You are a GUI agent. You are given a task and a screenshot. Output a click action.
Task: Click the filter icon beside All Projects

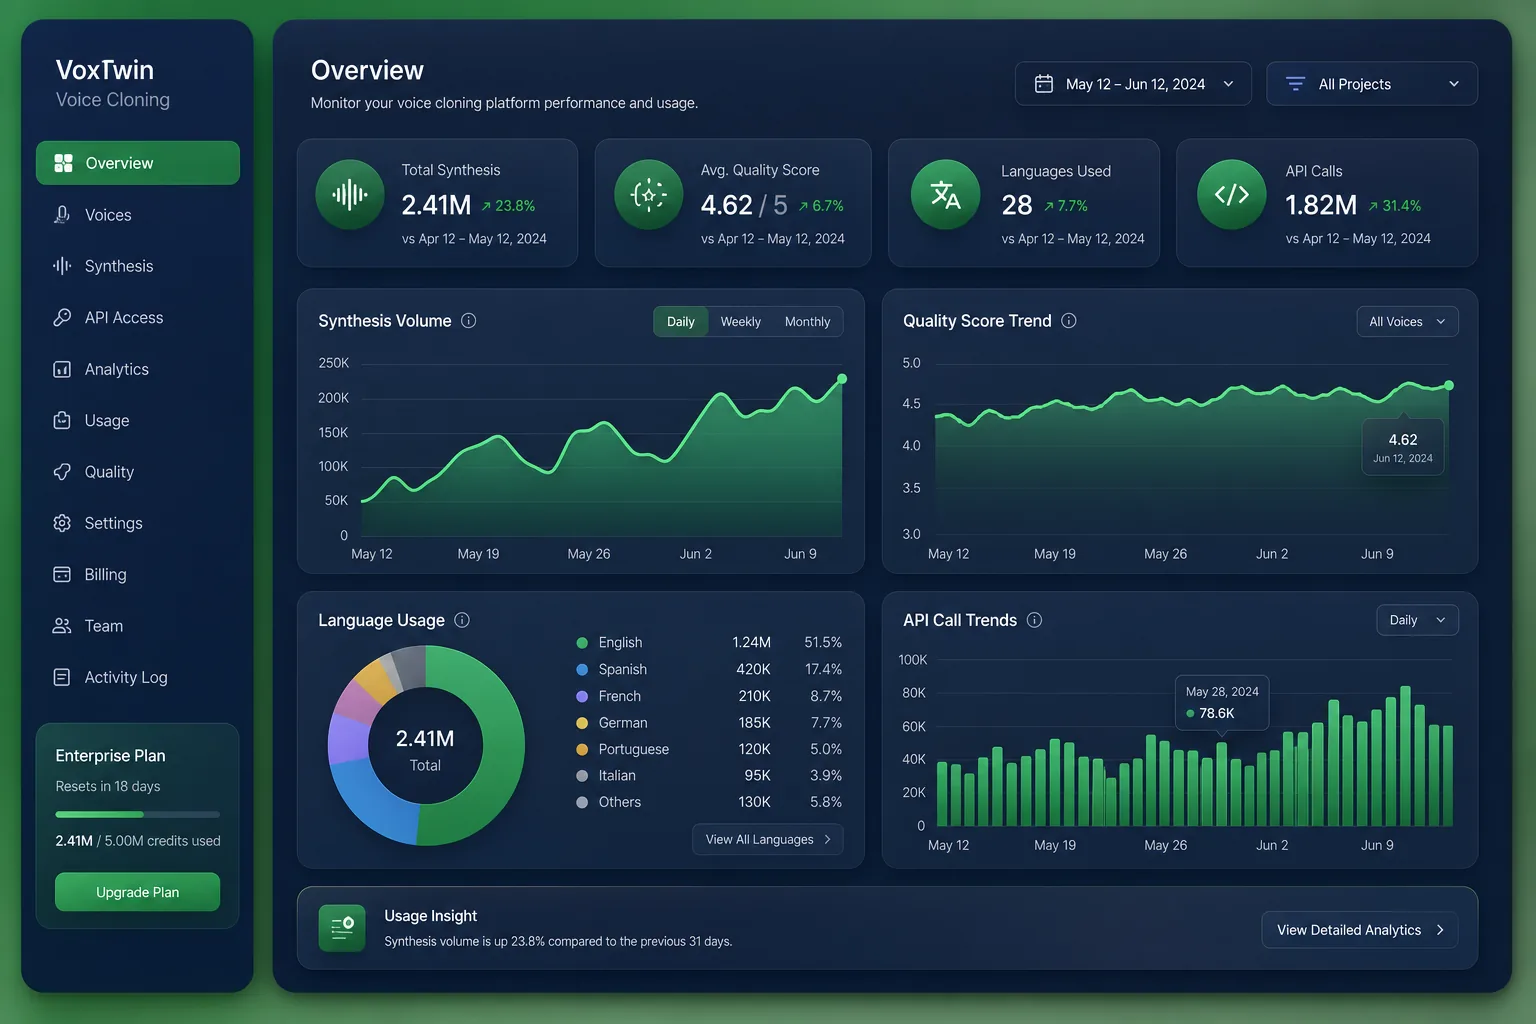tap(1295, 84)
